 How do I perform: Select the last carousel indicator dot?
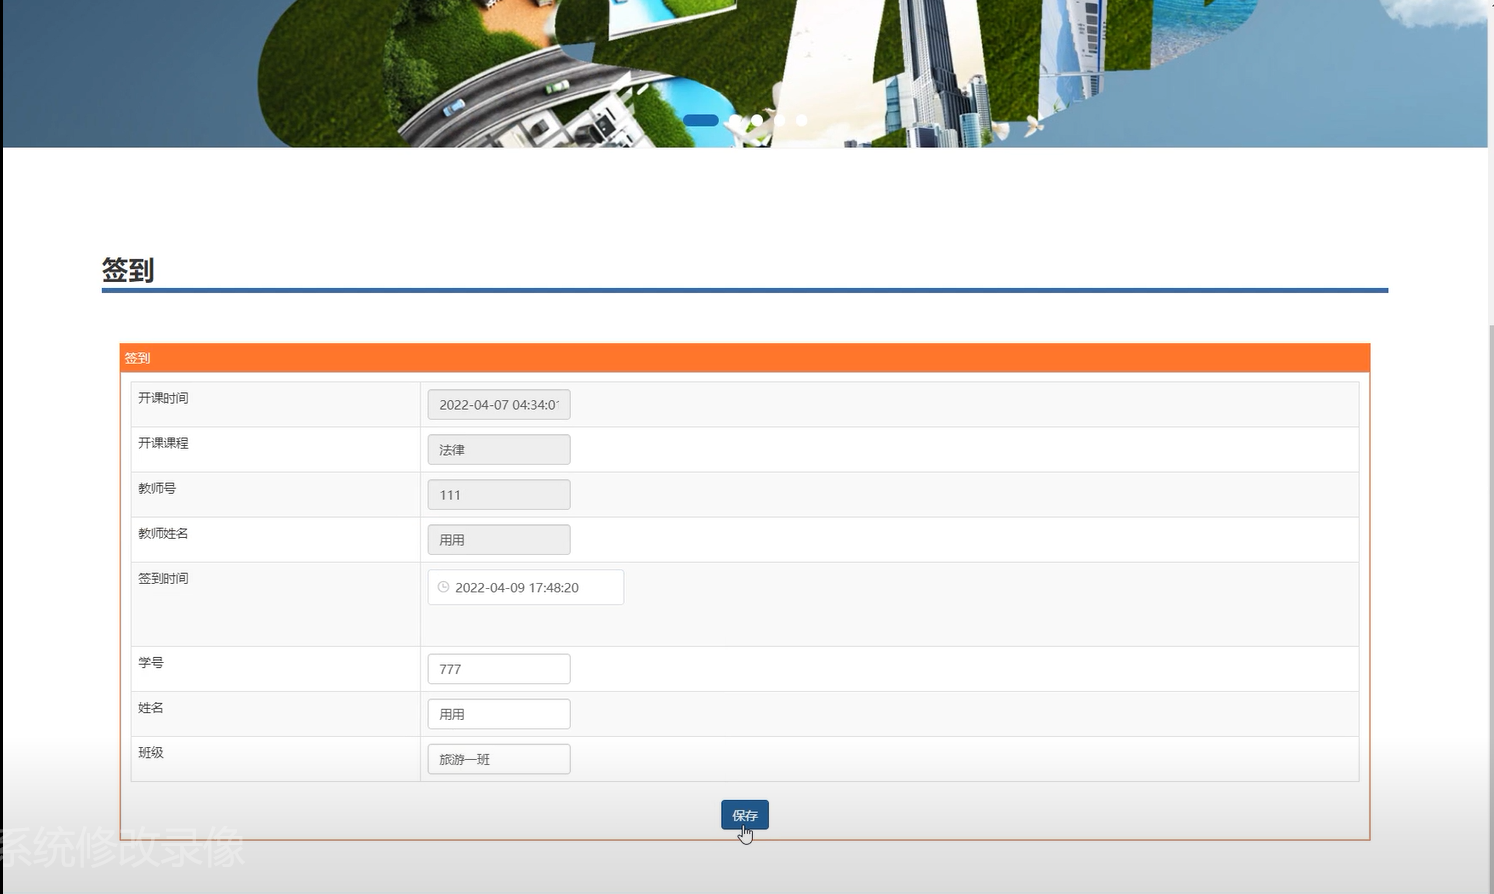801,120
